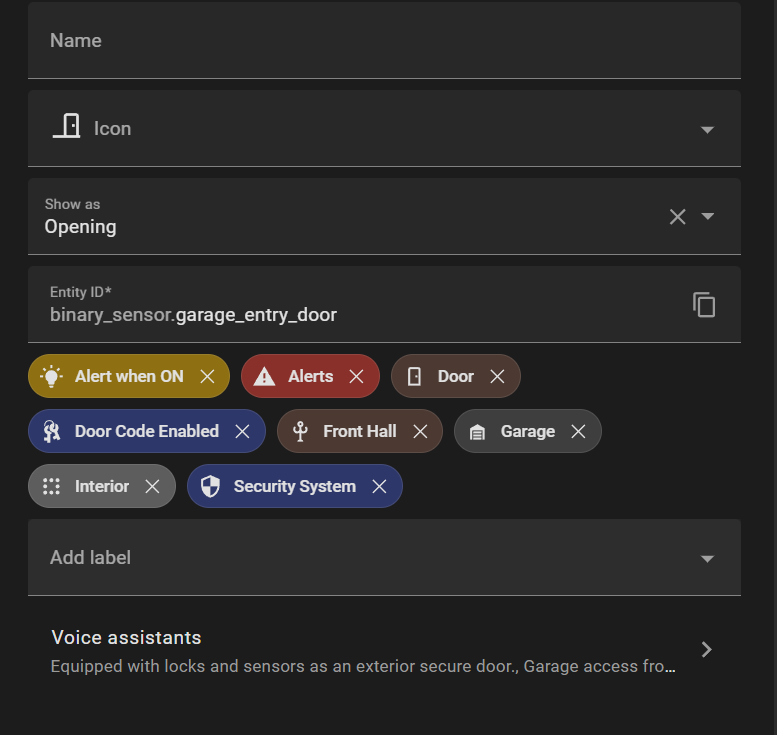Click the Security System shield icon
The width and height of the screenshot is (777, 735).
point(210,487)
